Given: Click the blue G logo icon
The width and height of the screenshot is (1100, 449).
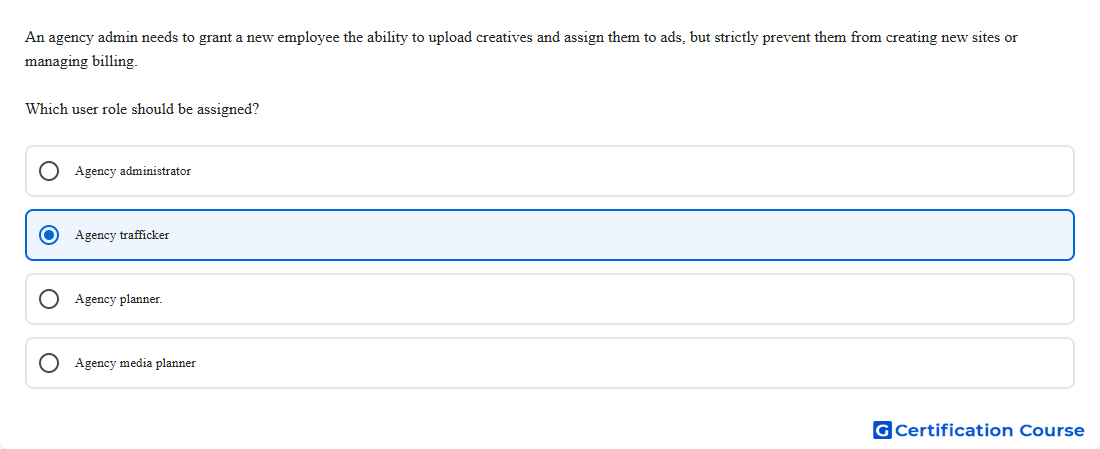Looking at the screenshot, I should point(882,430).
